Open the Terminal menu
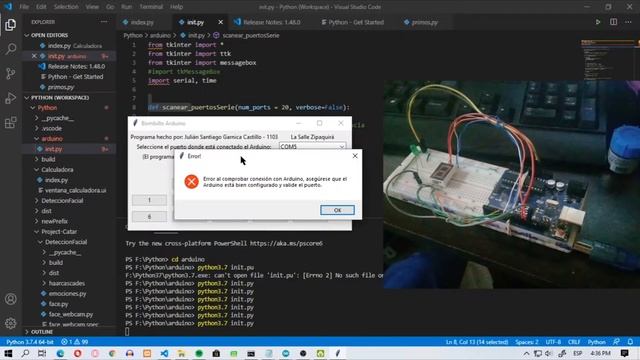Image resolution: width=640 pixels, height=360 pixels. point(151,7)
